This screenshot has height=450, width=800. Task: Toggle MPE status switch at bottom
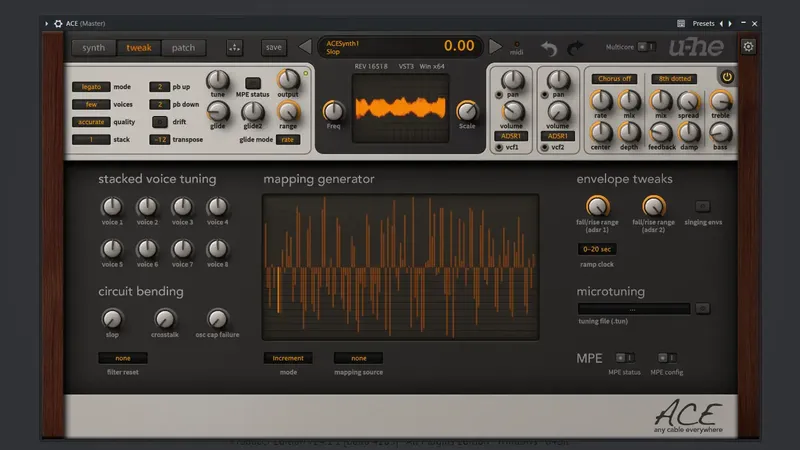pyautogui.click(x=624, y=358)
